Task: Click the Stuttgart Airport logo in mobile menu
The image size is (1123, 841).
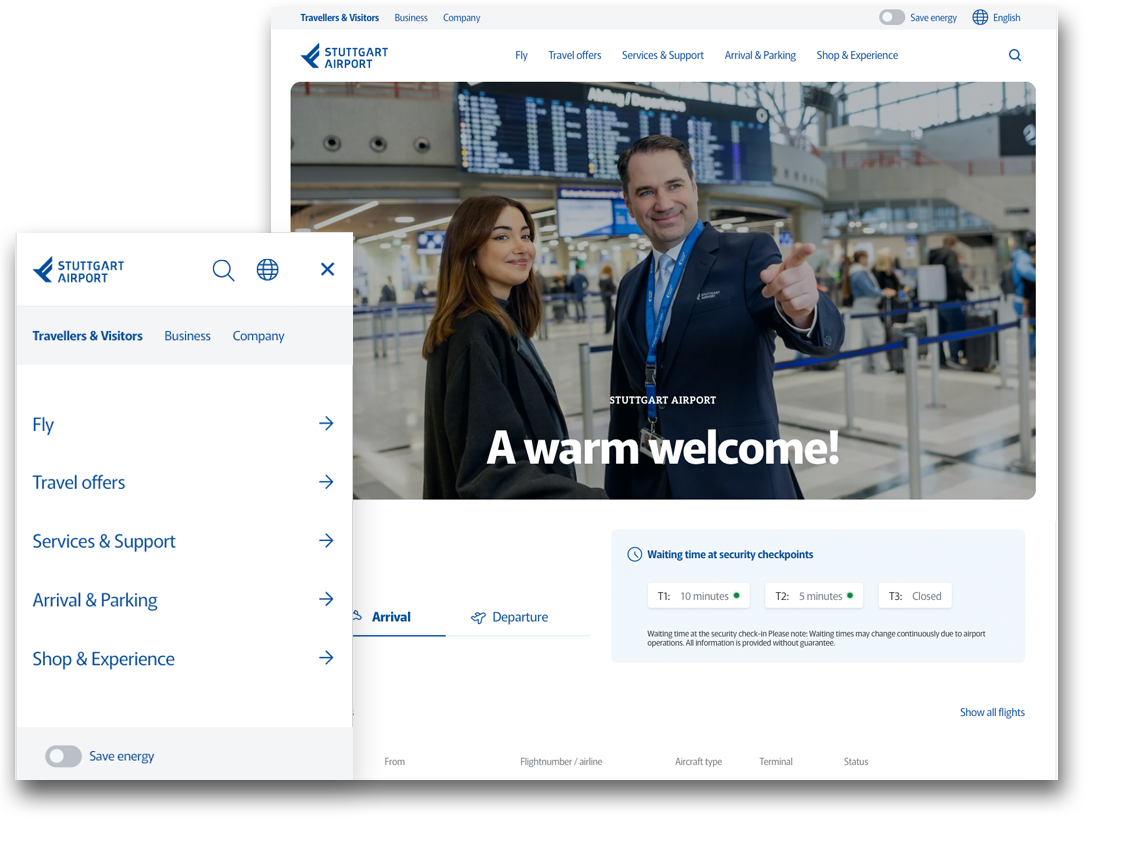Action: [79, 271]
